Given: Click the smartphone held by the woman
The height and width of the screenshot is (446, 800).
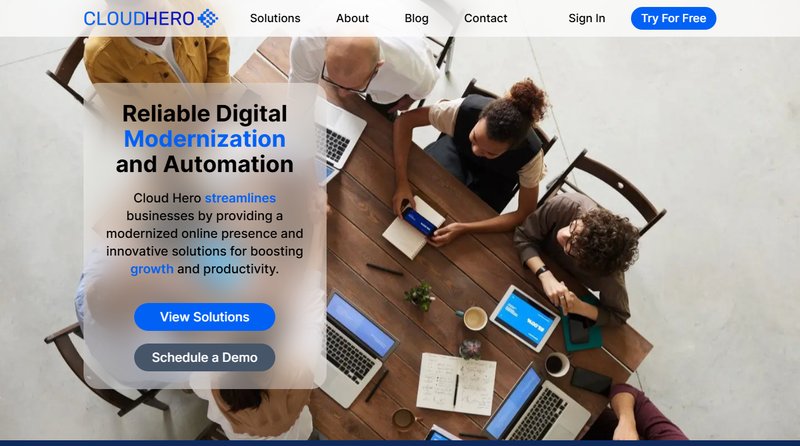Looking at the screenshot, I should tap(419, 222).
